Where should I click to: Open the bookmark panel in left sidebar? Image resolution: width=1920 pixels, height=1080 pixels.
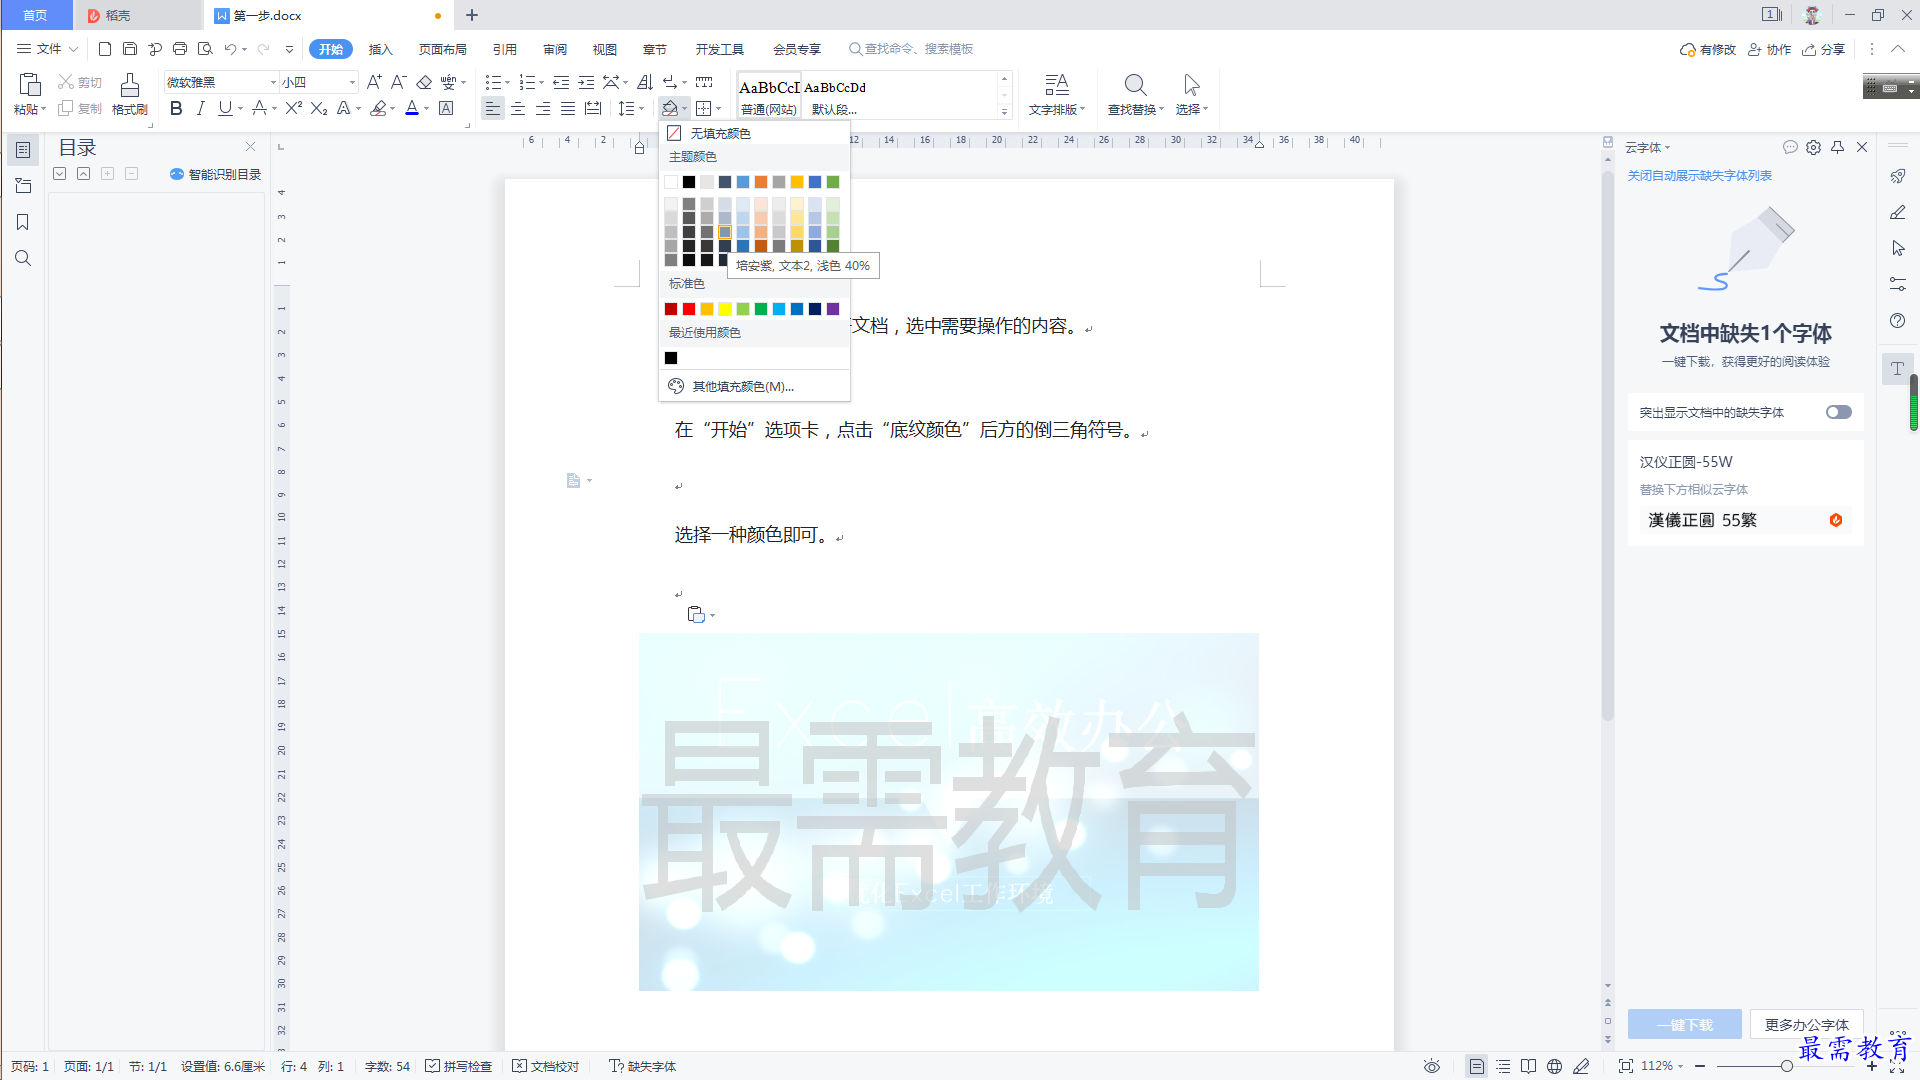click(23, 222)
